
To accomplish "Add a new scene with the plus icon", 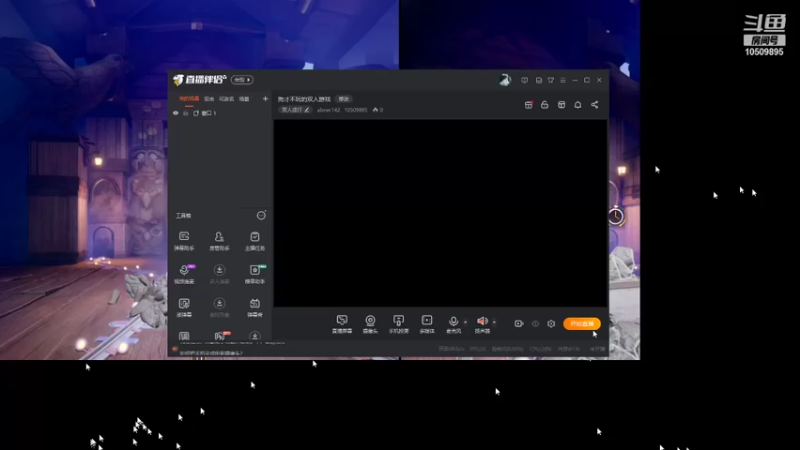I will point(265,98).
